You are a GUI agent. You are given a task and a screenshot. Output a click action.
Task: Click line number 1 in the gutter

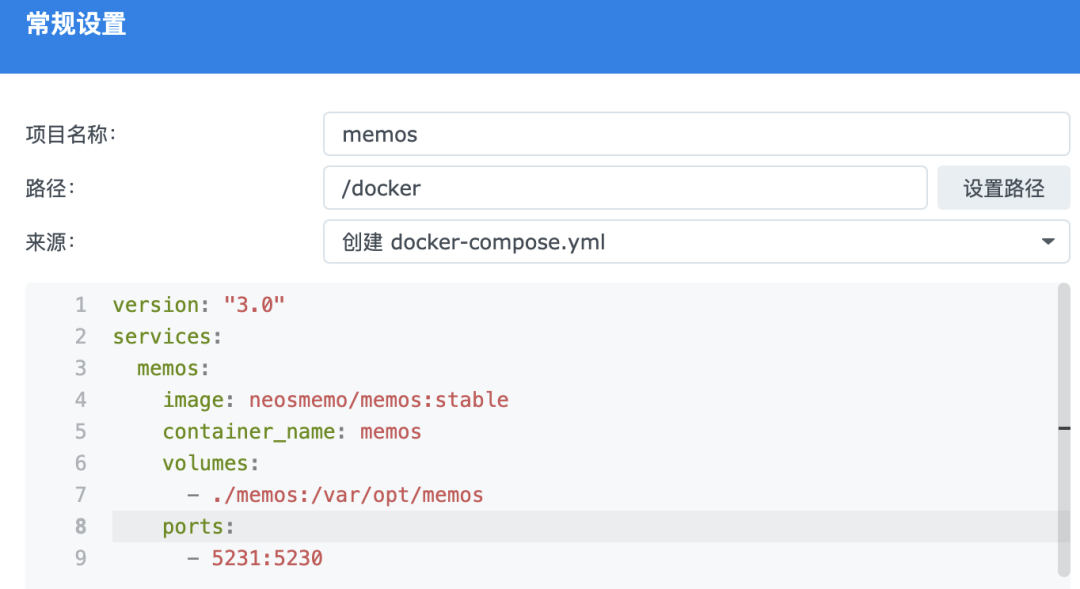[x=80, y=305]
